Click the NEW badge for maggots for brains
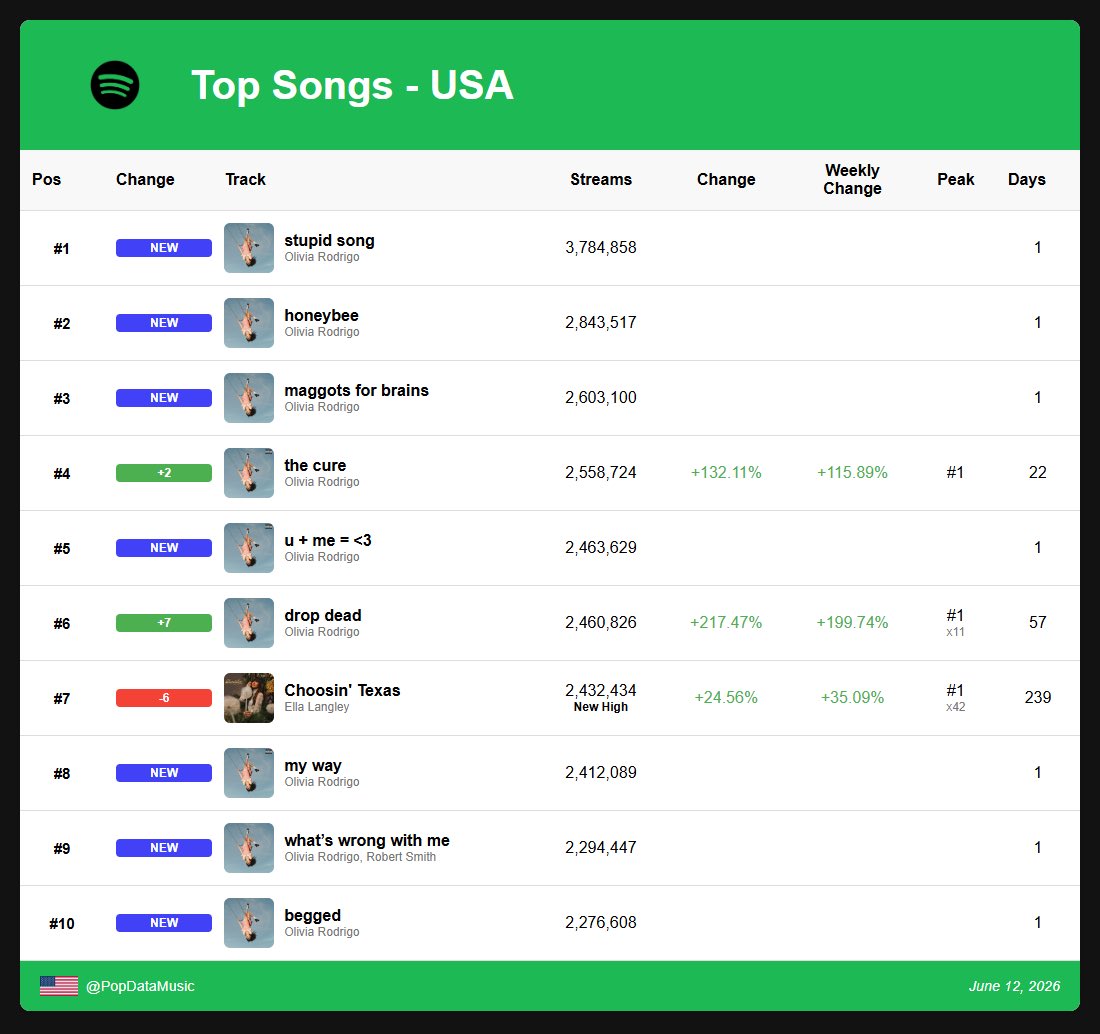Screen dimensions: 1100x1034 [163, 398]
